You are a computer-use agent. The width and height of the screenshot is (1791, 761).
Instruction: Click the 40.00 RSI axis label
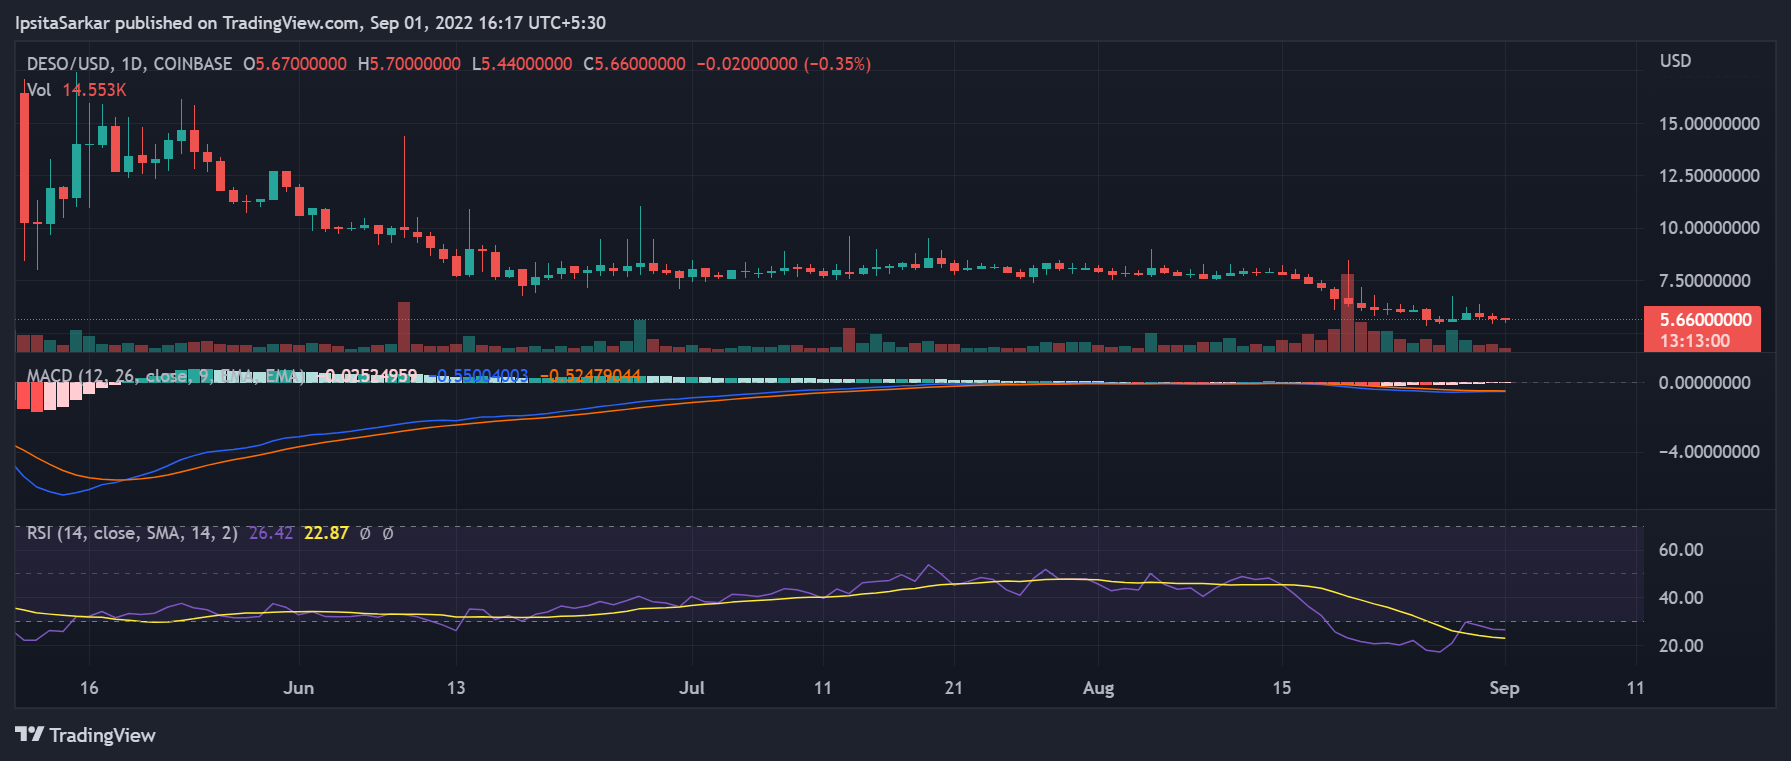[x=1681, y=598]
